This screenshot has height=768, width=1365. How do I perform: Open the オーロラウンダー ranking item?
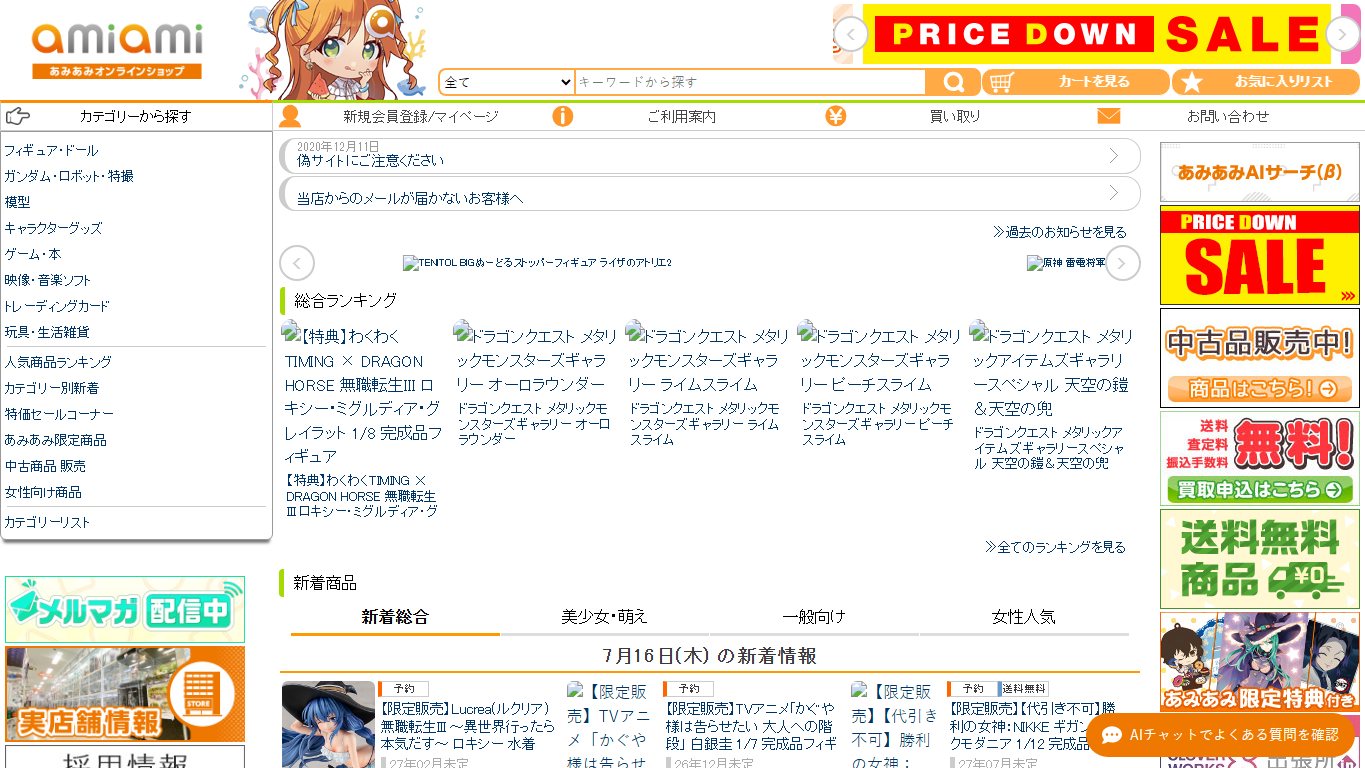point(535,385)
